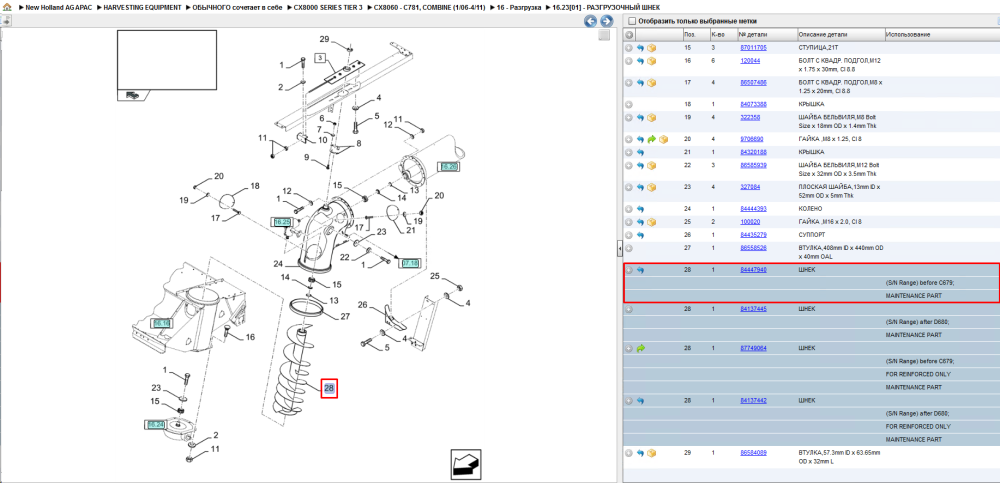Click blue arrow icon for КОЛЕНО row
Screen dimensions: 1000x483
(640, 209)
